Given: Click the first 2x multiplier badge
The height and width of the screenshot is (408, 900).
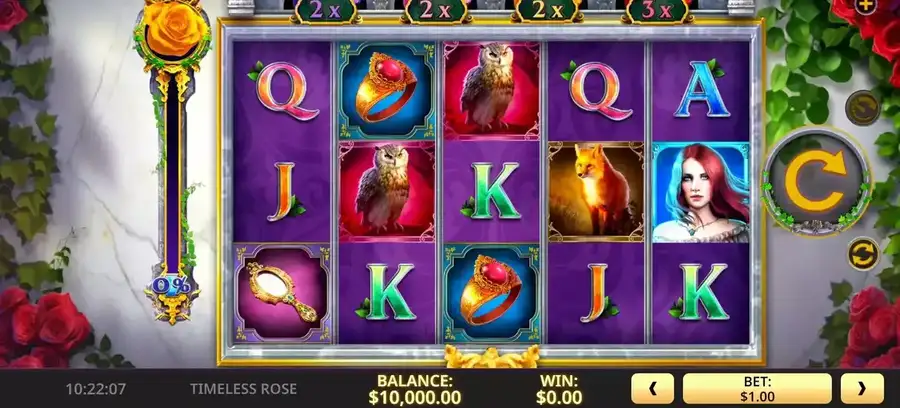Looking at the screenshot, I should click(324, 10).
